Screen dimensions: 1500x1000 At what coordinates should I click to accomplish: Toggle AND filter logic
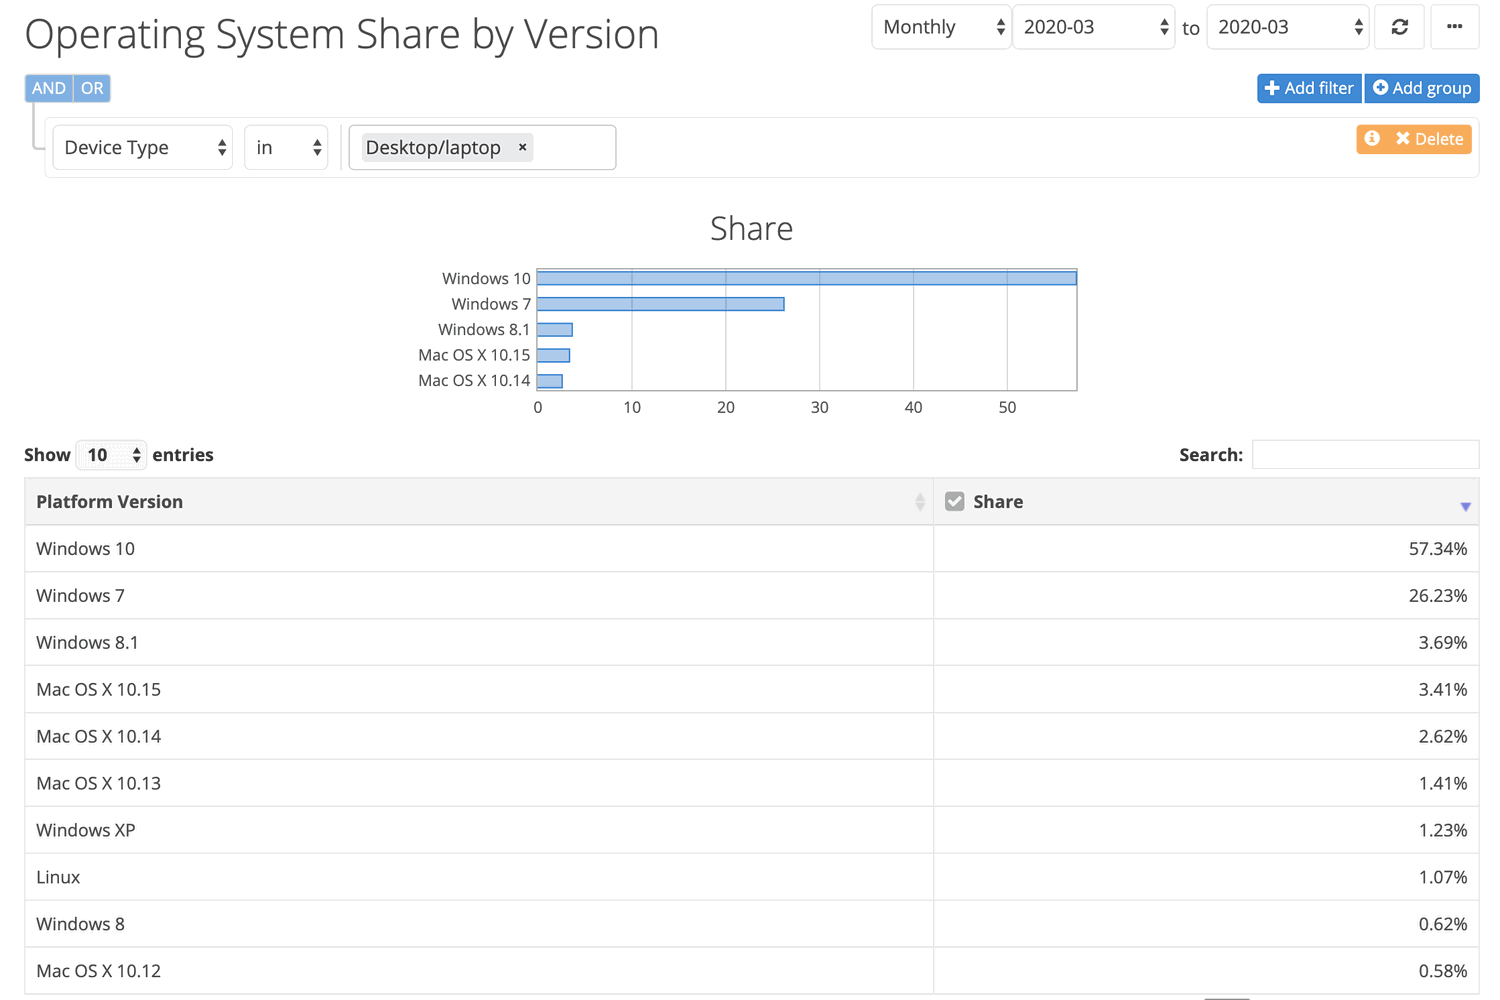coord(48,88)
